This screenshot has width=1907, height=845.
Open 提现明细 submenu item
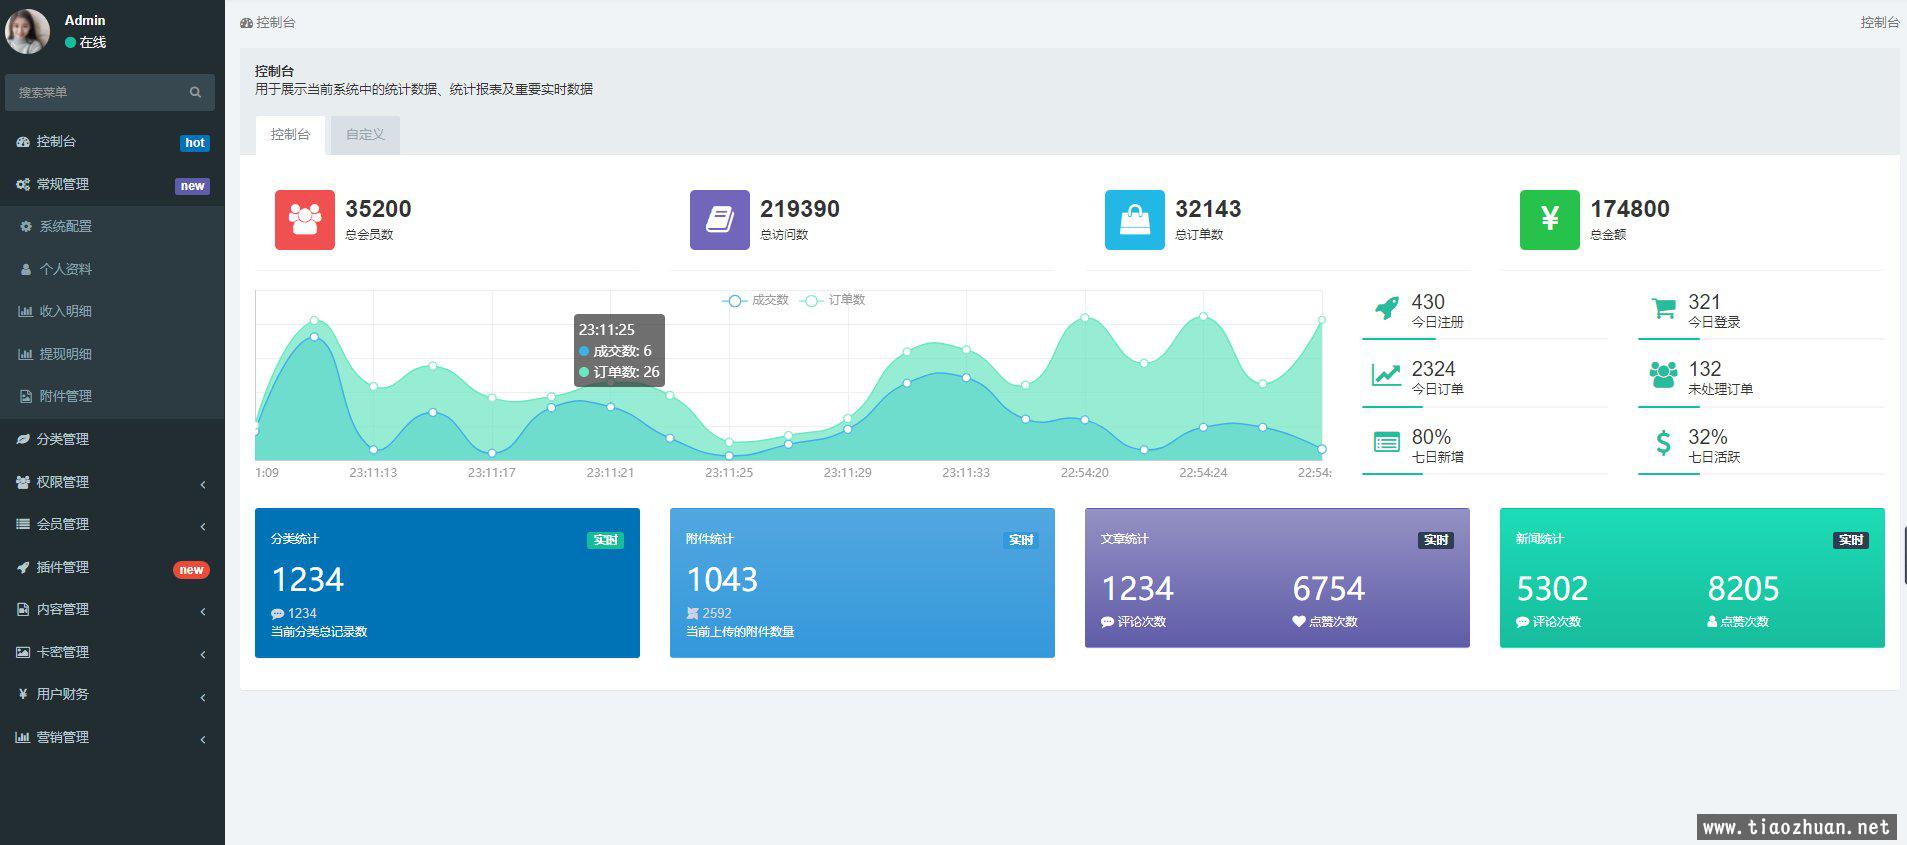112,354
